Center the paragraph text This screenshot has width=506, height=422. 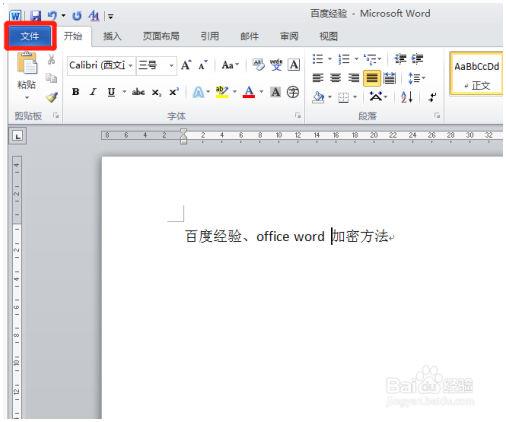click(336, 78)
